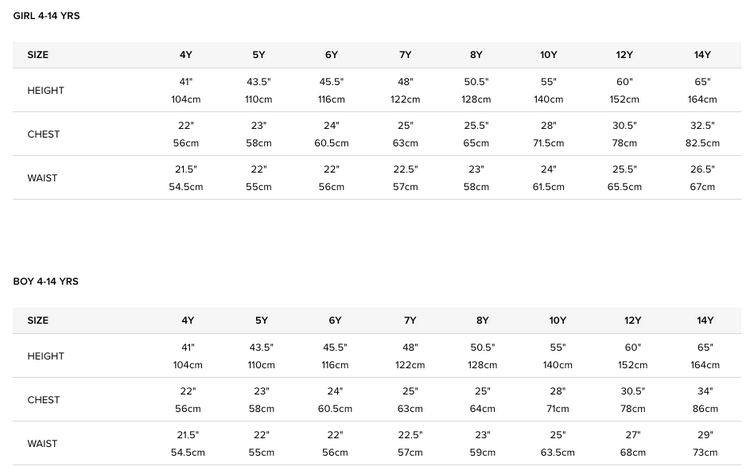Viewport: 750px width, 474px height.
Task: Click the HEIGHT row label in boy table
Action: (45, 356)
